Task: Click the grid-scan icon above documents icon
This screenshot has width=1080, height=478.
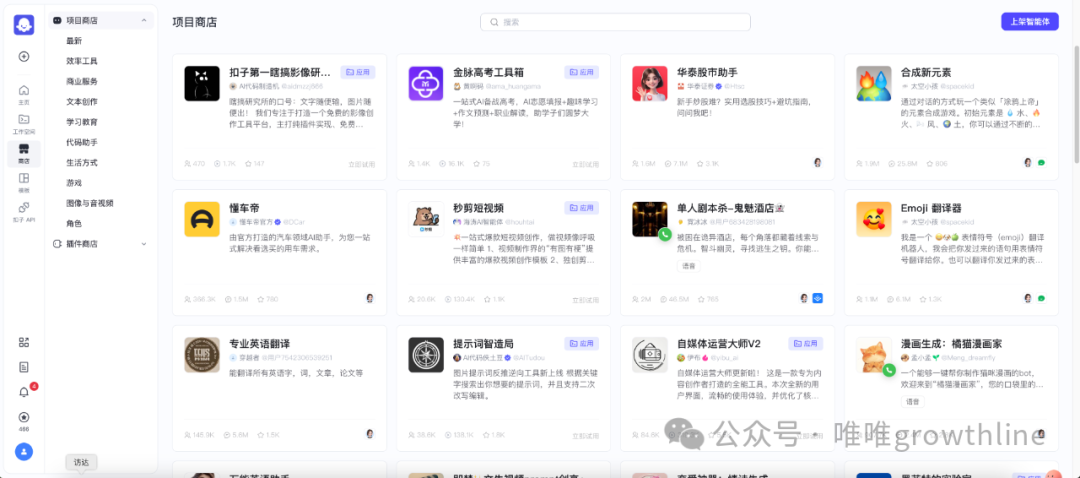Action: tap(23, 342)
